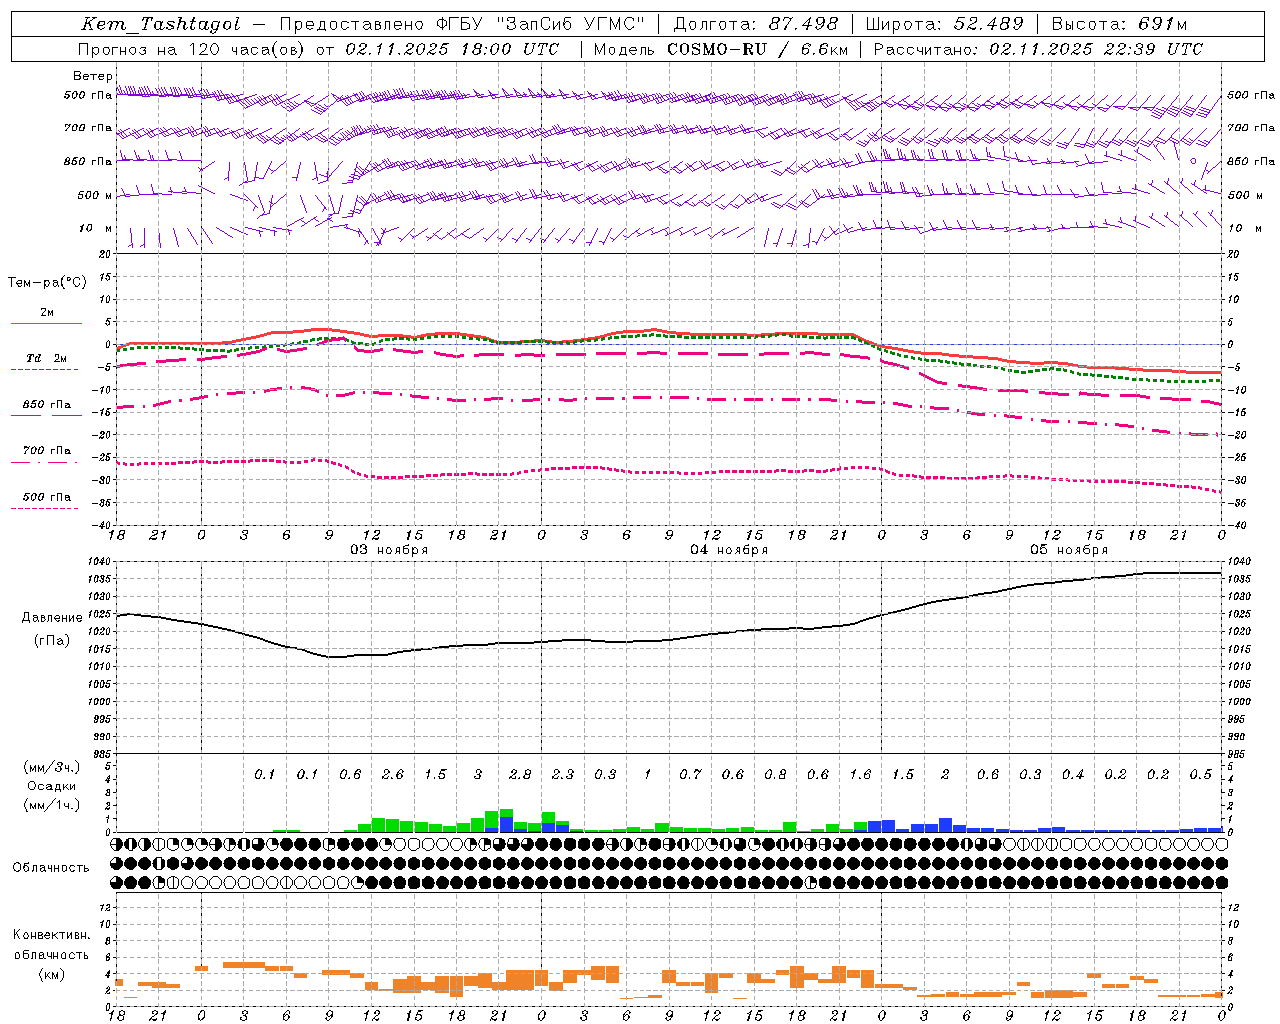The image size is (1280, 1024).
Task: Click the 05 ноября date label
Action: click(x=1069, y=550)
